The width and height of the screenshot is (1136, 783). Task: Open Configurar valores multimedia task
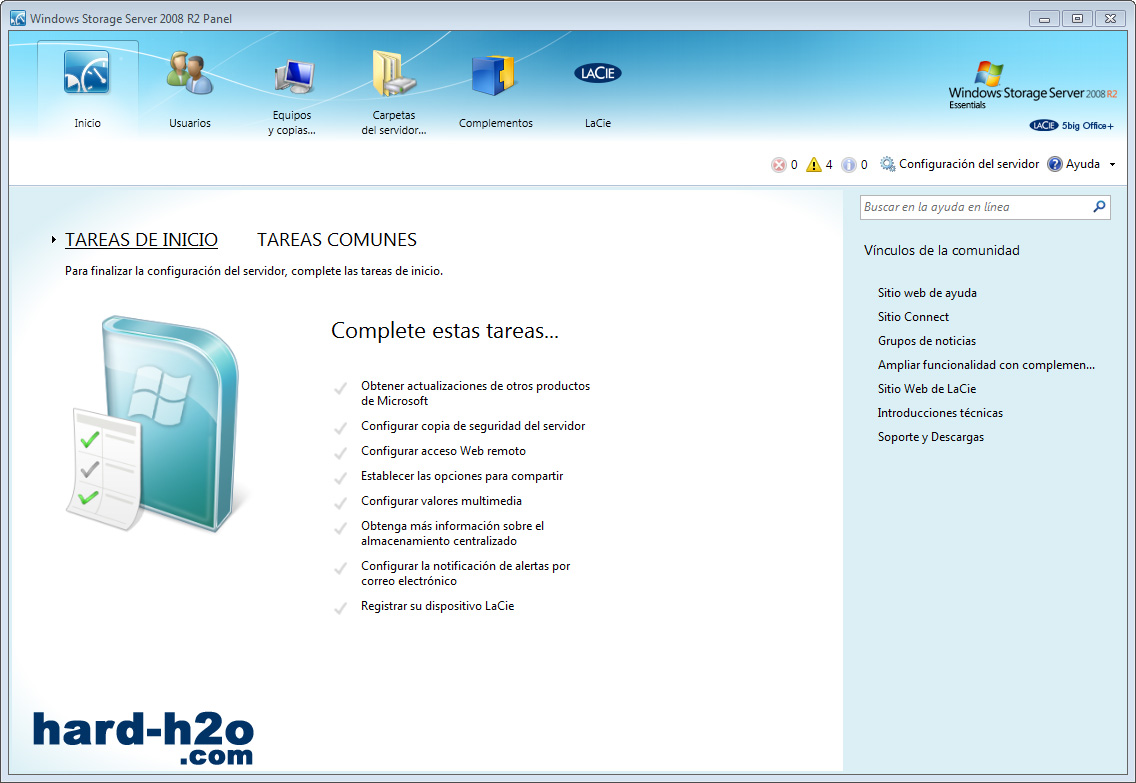[441, 501]
